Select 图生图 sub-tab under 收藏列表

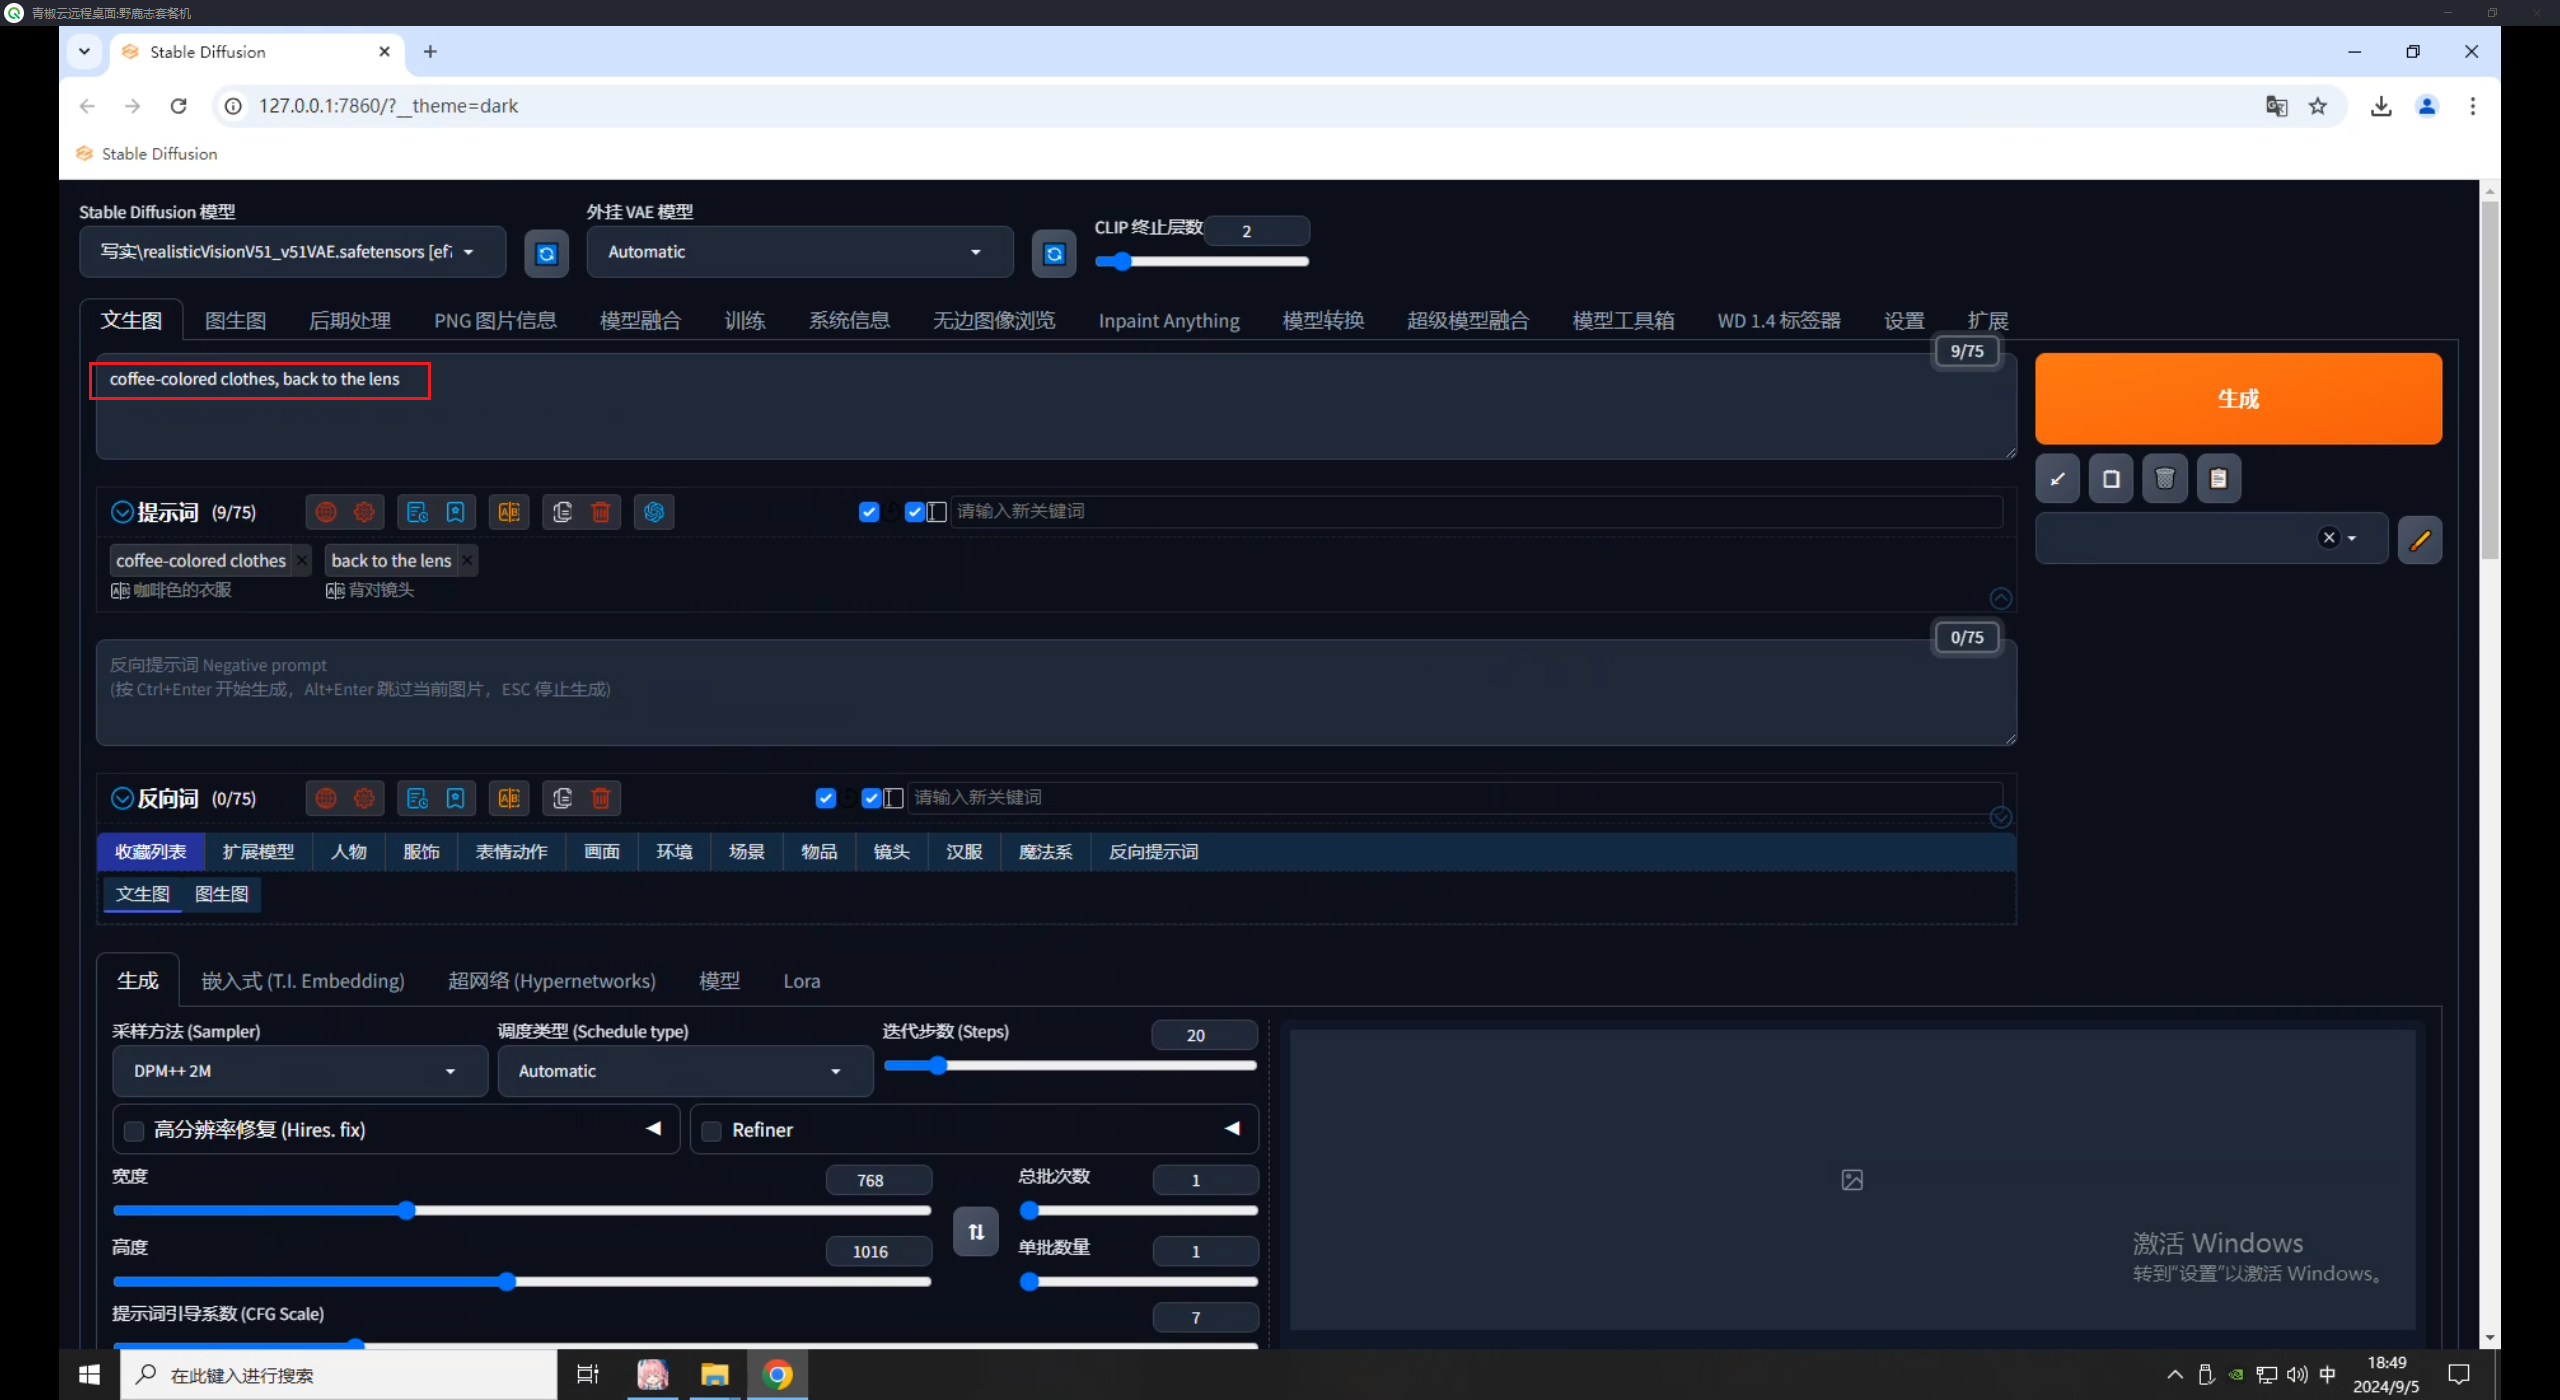pyautogui.click(x=221, y=894)
